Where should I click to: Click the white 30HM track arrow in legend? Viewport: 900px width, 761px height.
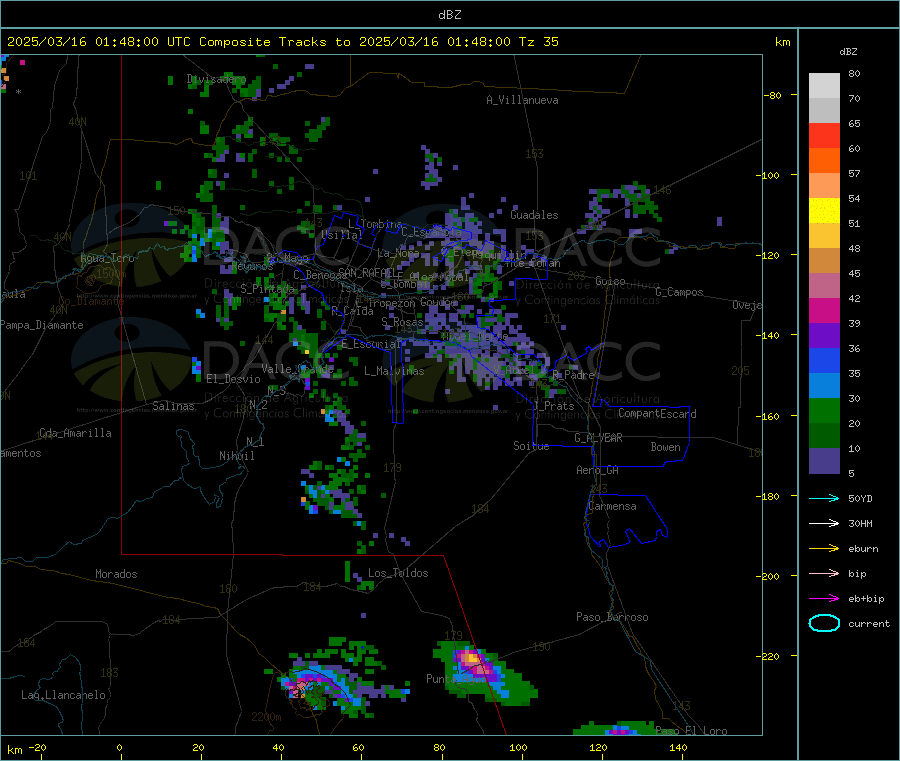pyautogui.click(x=824, y=523)
